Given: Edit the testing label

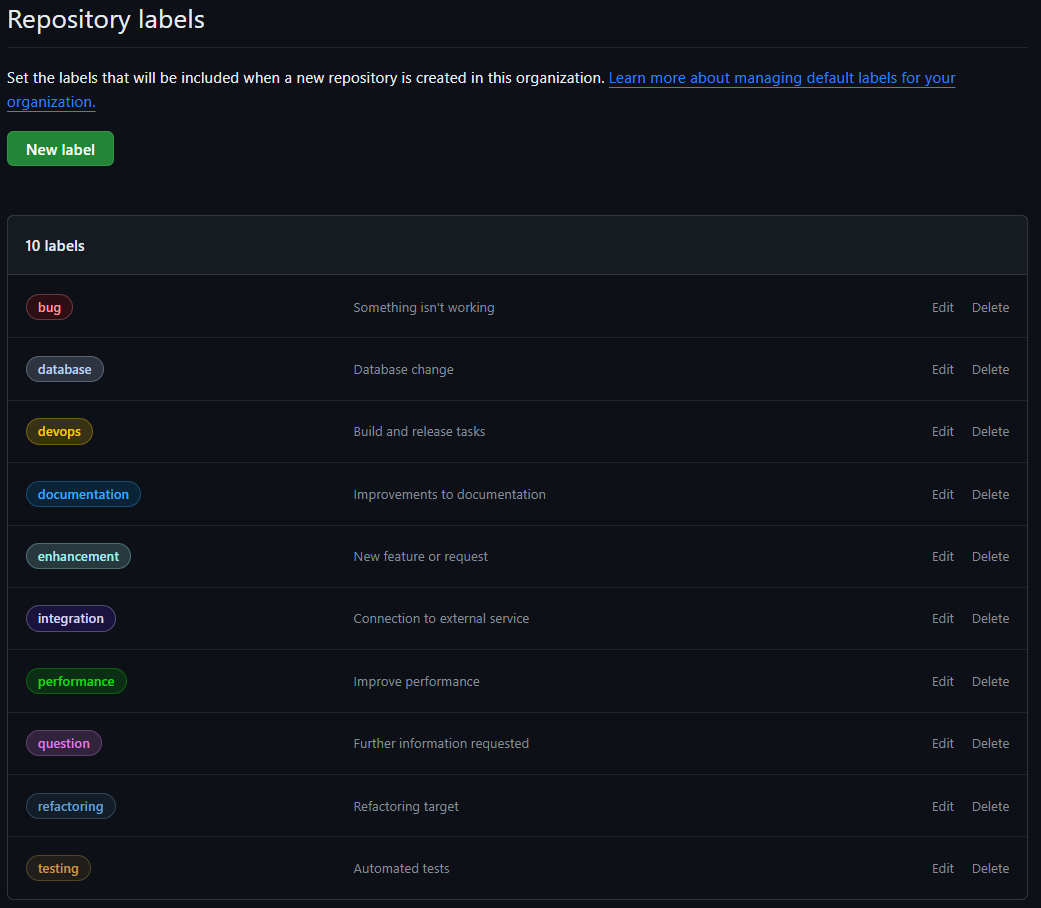Looking at the screenshot, I should [942, 868].
